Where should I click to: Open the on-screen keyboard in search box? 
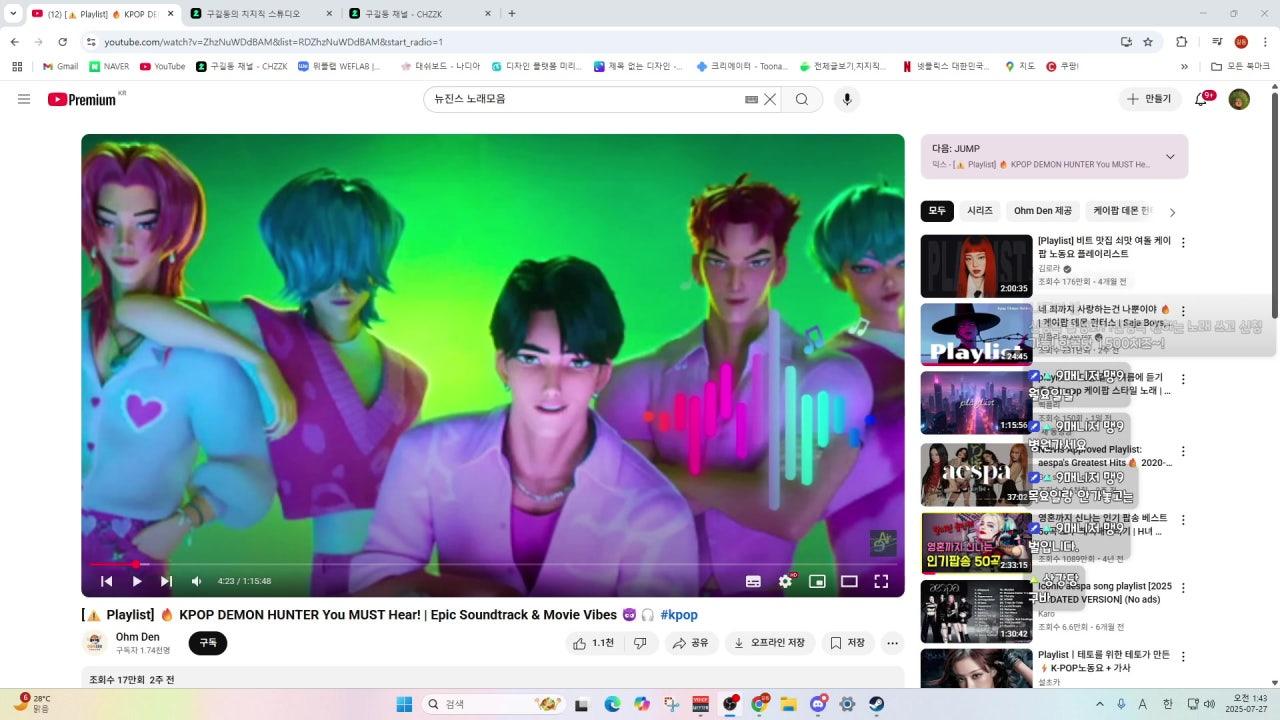(x=751, y=99)
